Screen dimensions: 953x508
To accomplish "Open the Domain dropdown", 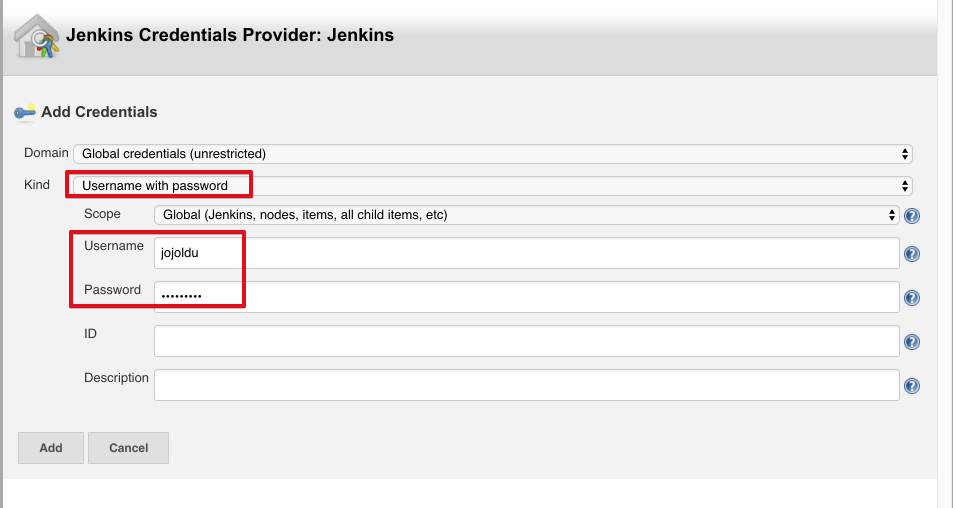I will point(493,154).
